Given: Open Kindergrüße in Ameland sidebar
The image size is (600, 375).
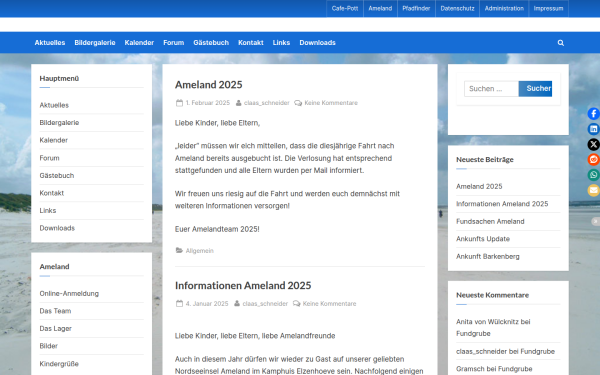Looking at the screenshot, I should pyautogui.click(x=59, y=364).
